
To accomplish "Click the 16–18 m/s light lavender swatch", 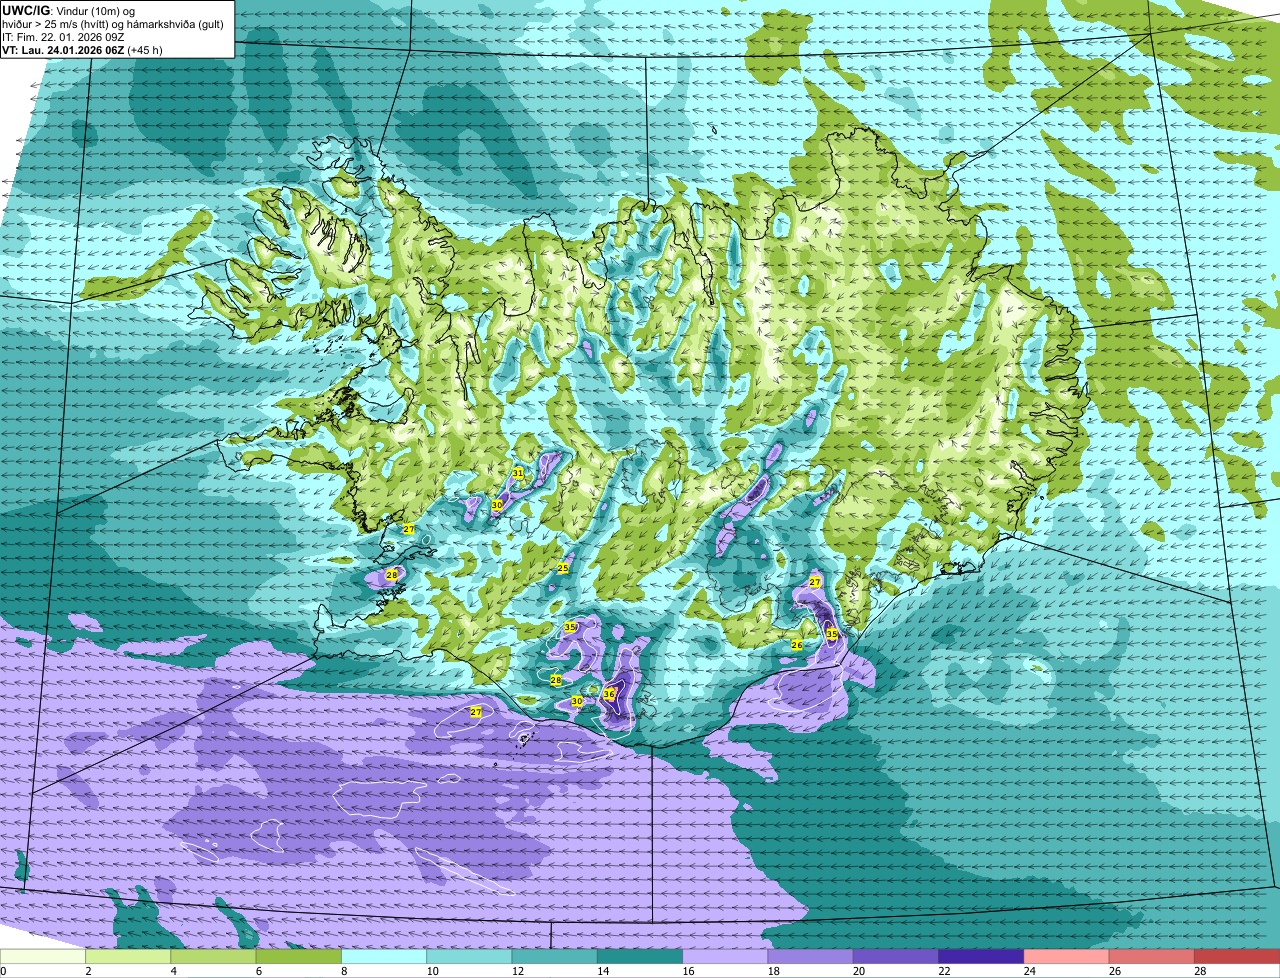I will tap(725, 956).
